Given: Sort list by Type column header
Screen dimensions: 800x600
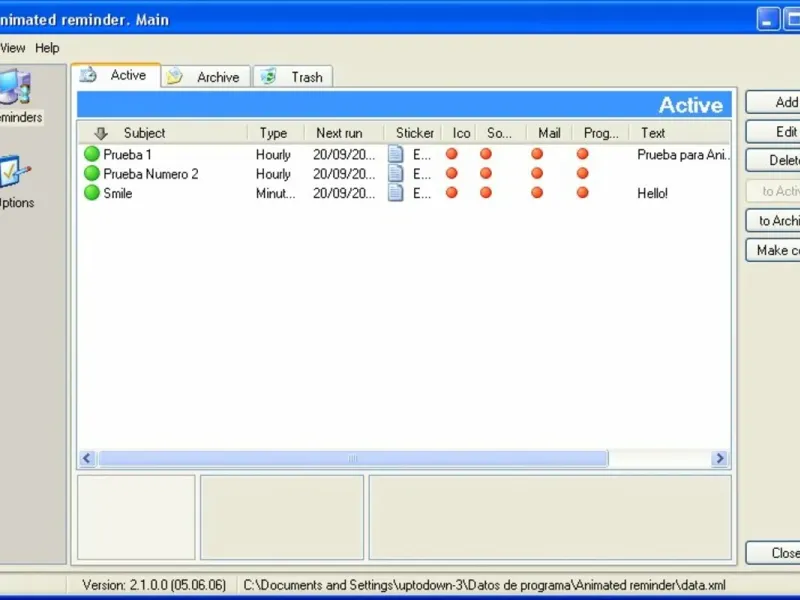Looking at the screenshot, I should click(273, 133).
